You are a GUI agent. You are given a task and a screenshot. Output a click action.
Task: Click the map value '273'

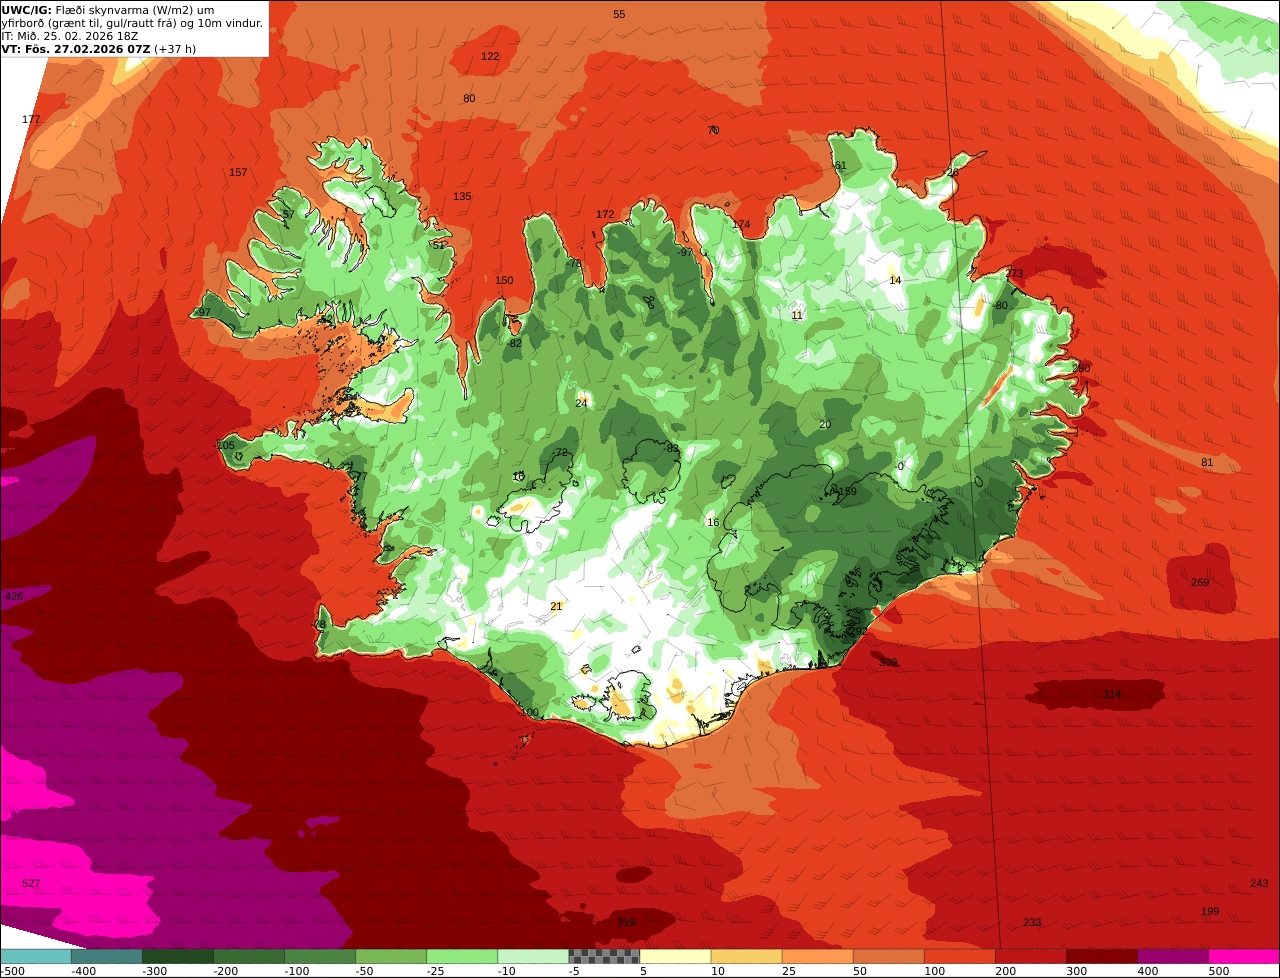[1014, 273]
